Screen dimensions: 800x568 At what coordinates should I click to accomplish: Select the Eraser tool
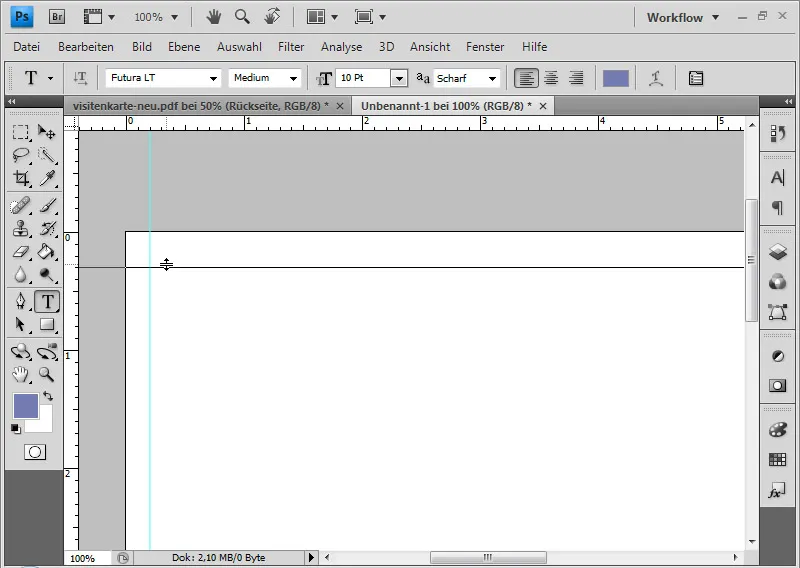pos(20,252)
